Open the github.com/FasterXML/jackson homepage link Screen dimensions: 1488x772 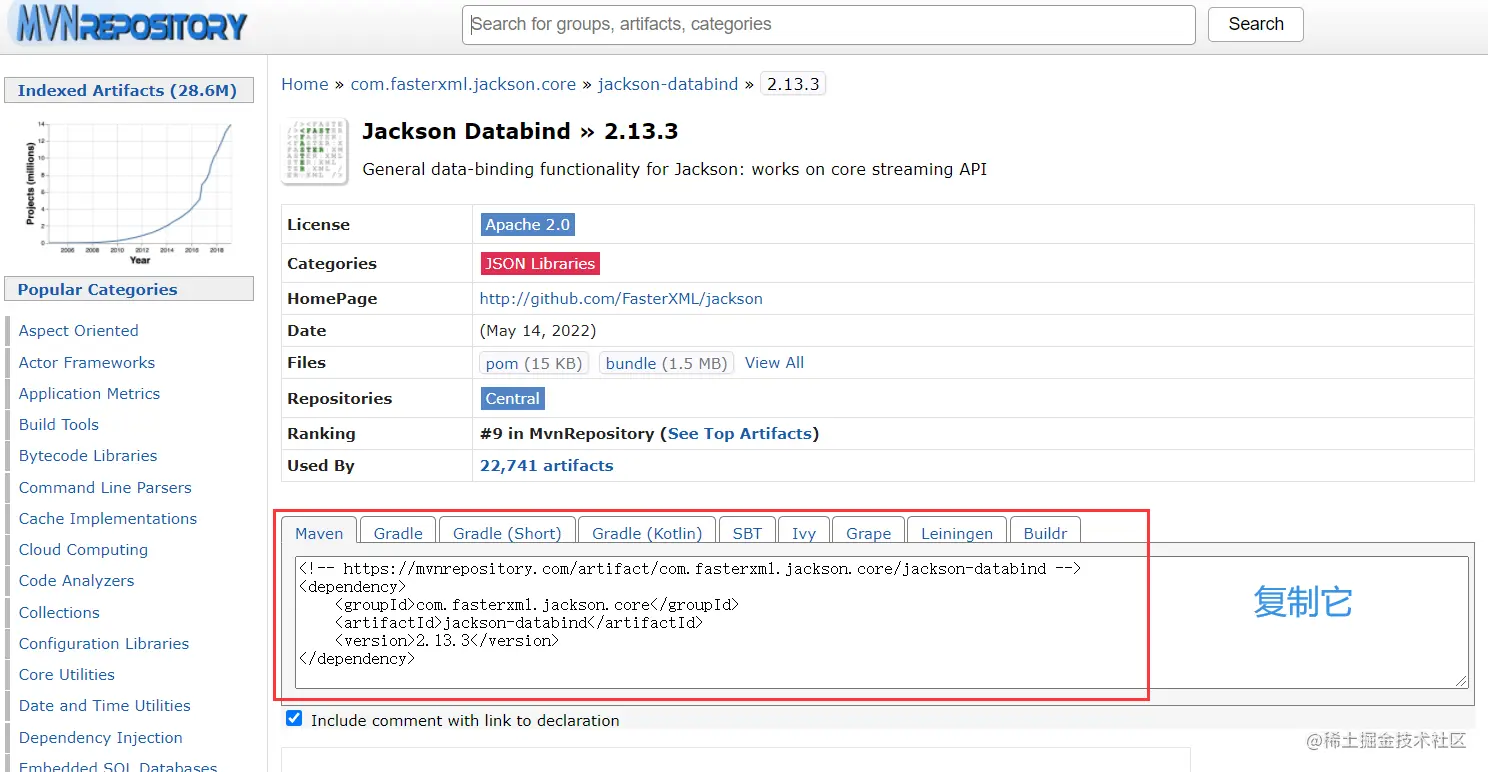[x=621, y=298]
